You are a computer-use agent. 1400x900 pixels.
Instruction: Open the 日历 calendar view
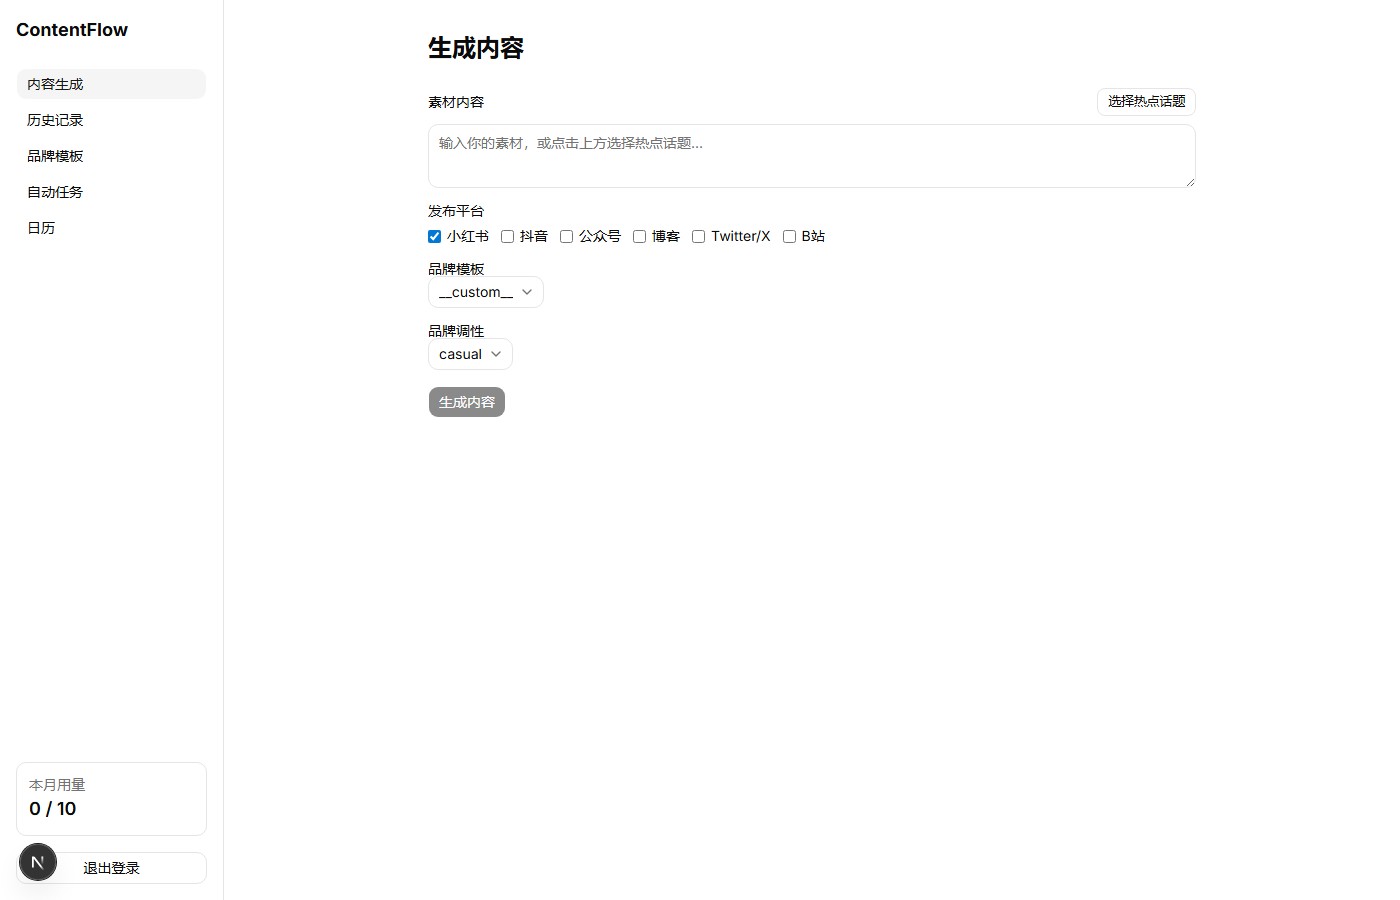pyautogui.click(x=41, y=228)
